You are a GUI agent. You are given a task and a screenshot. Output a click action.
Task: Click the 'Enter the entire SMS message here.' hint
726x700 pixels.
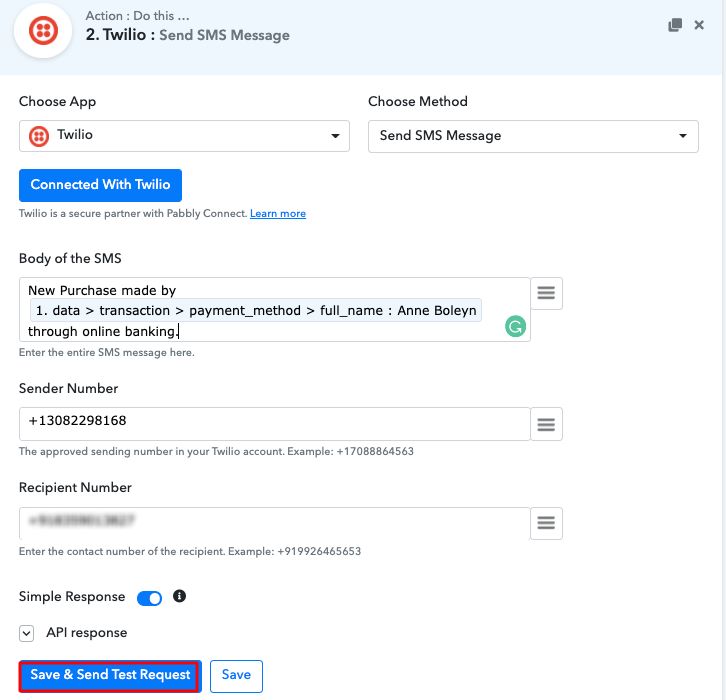click(106, 352)
